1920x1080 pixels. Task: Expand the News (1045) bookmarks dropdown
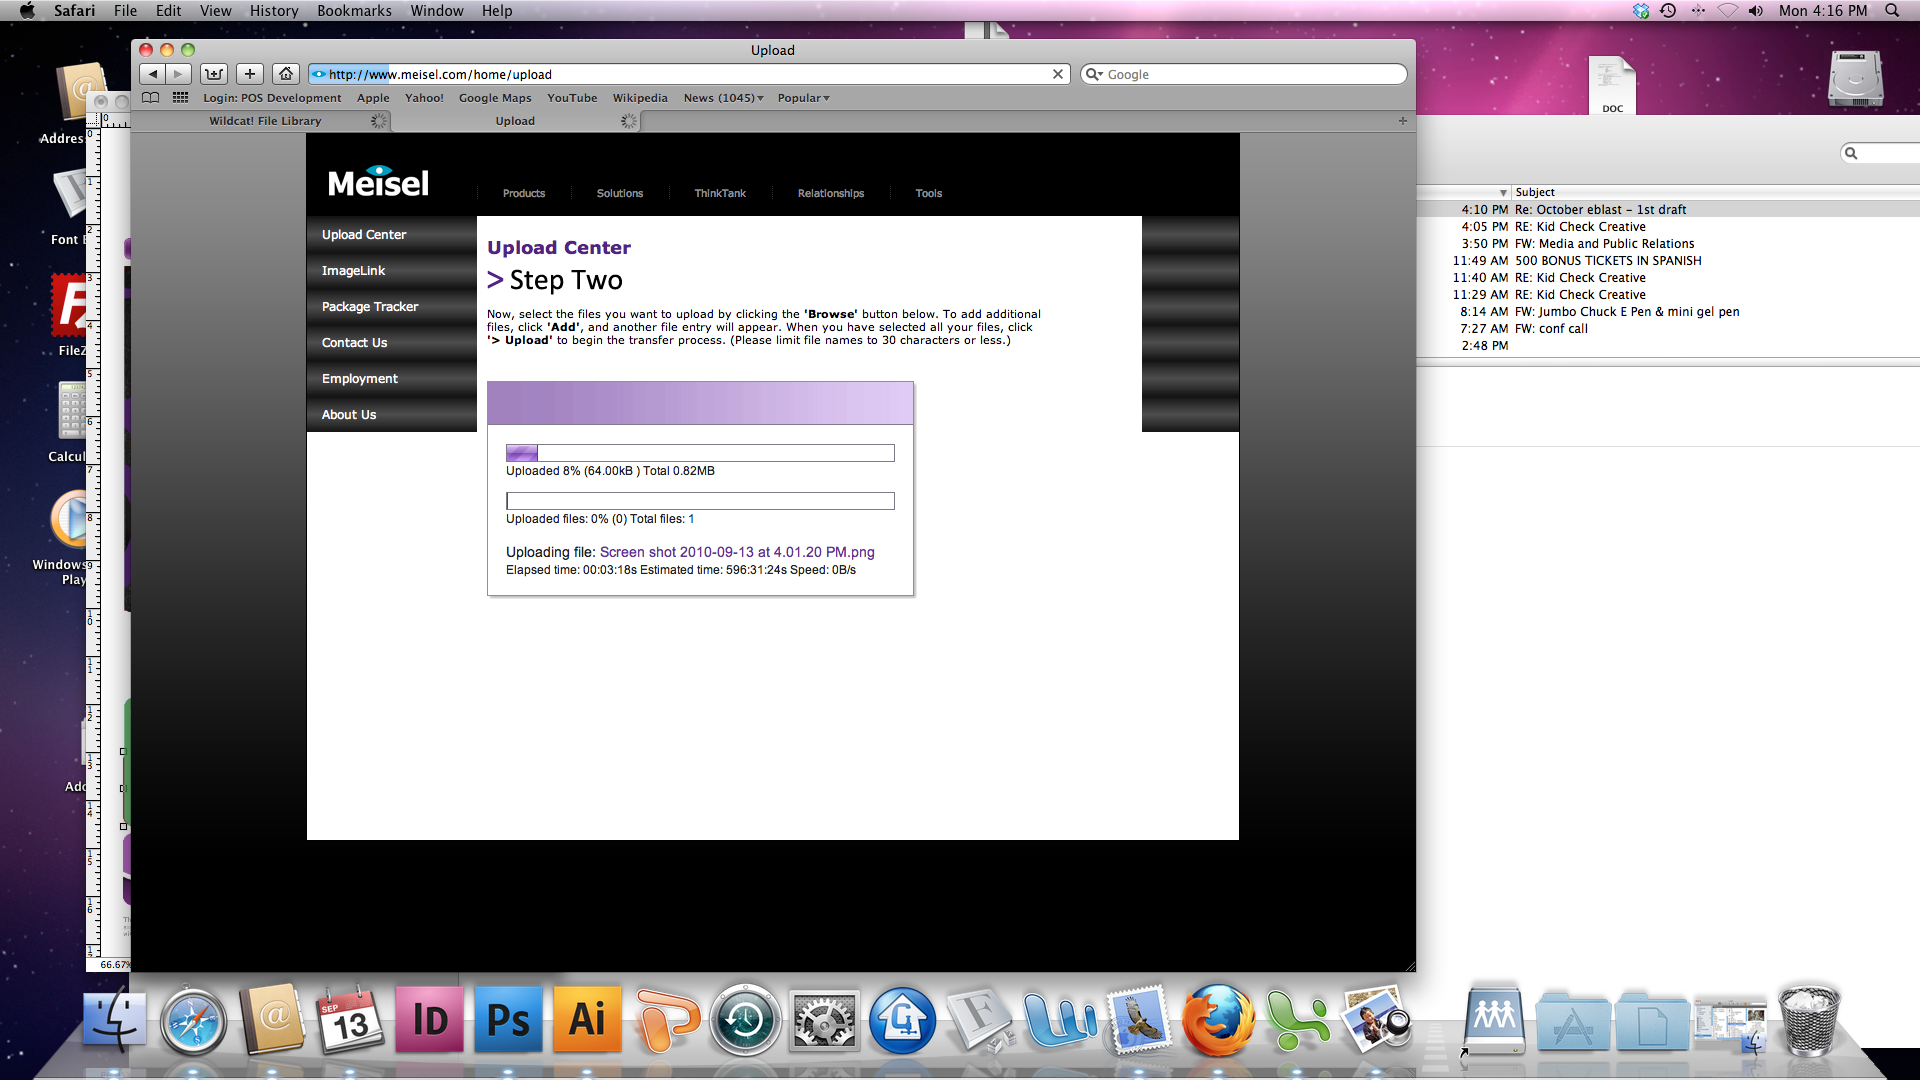(723, 98)
